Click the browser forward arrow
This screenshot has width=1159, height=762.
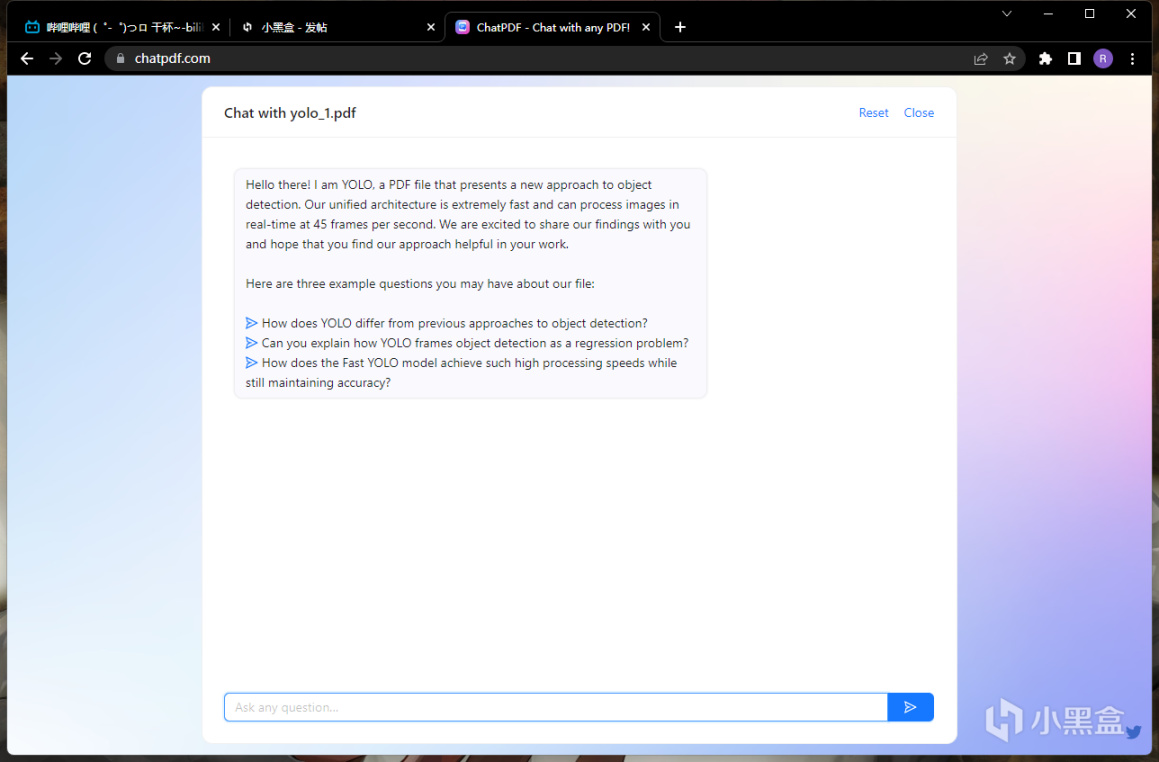(55, 58)
